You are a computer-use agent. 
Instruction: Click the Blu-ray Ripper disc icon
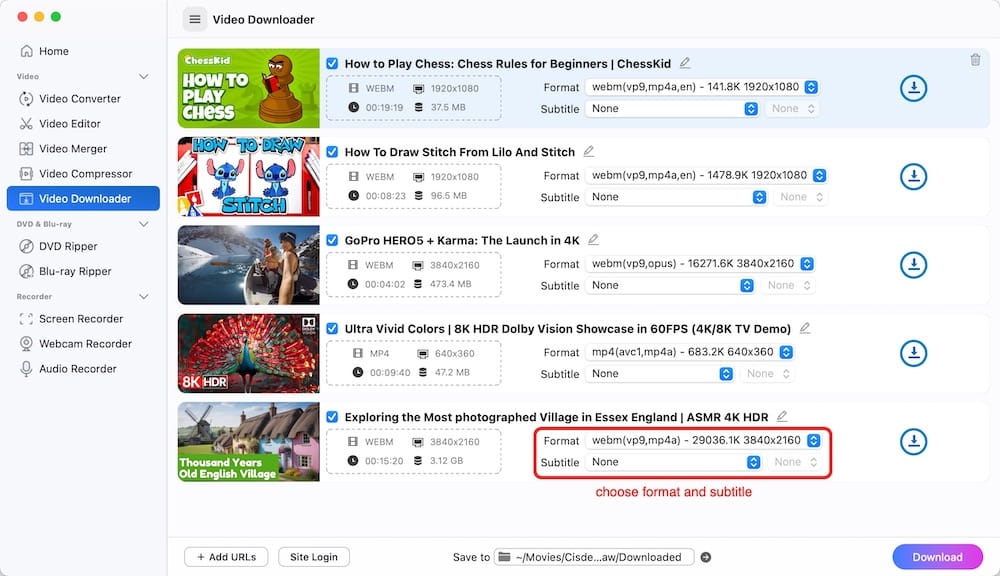(26, 271)
